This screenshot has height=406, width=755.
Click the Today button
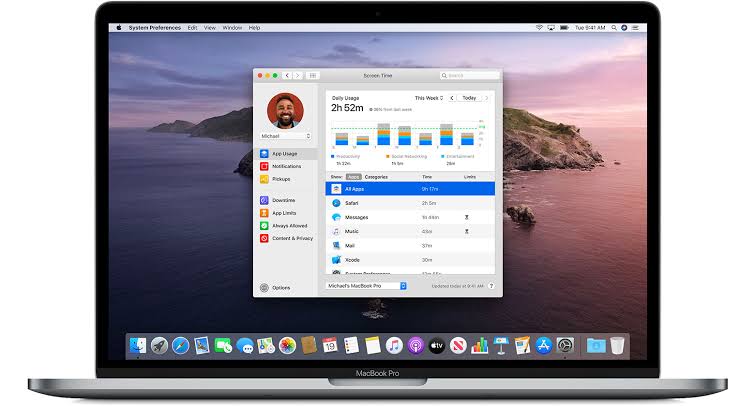pyautogui.click(x=469, y=98)
